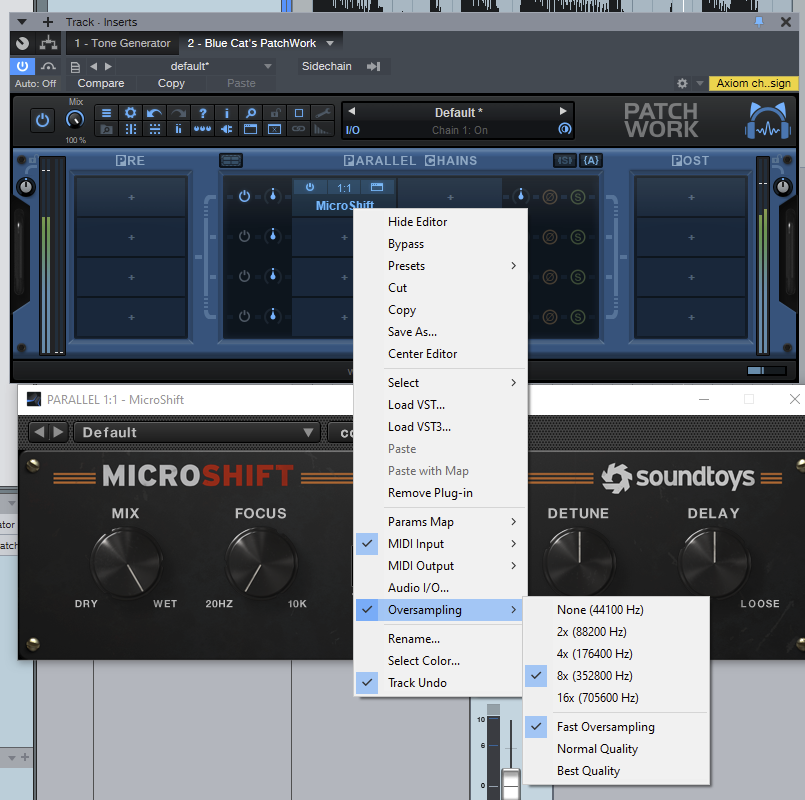Viewport: 805px width, 800px height.
Task: Switch to 1 - Tone Generator tab
Action: coord(122,43)
